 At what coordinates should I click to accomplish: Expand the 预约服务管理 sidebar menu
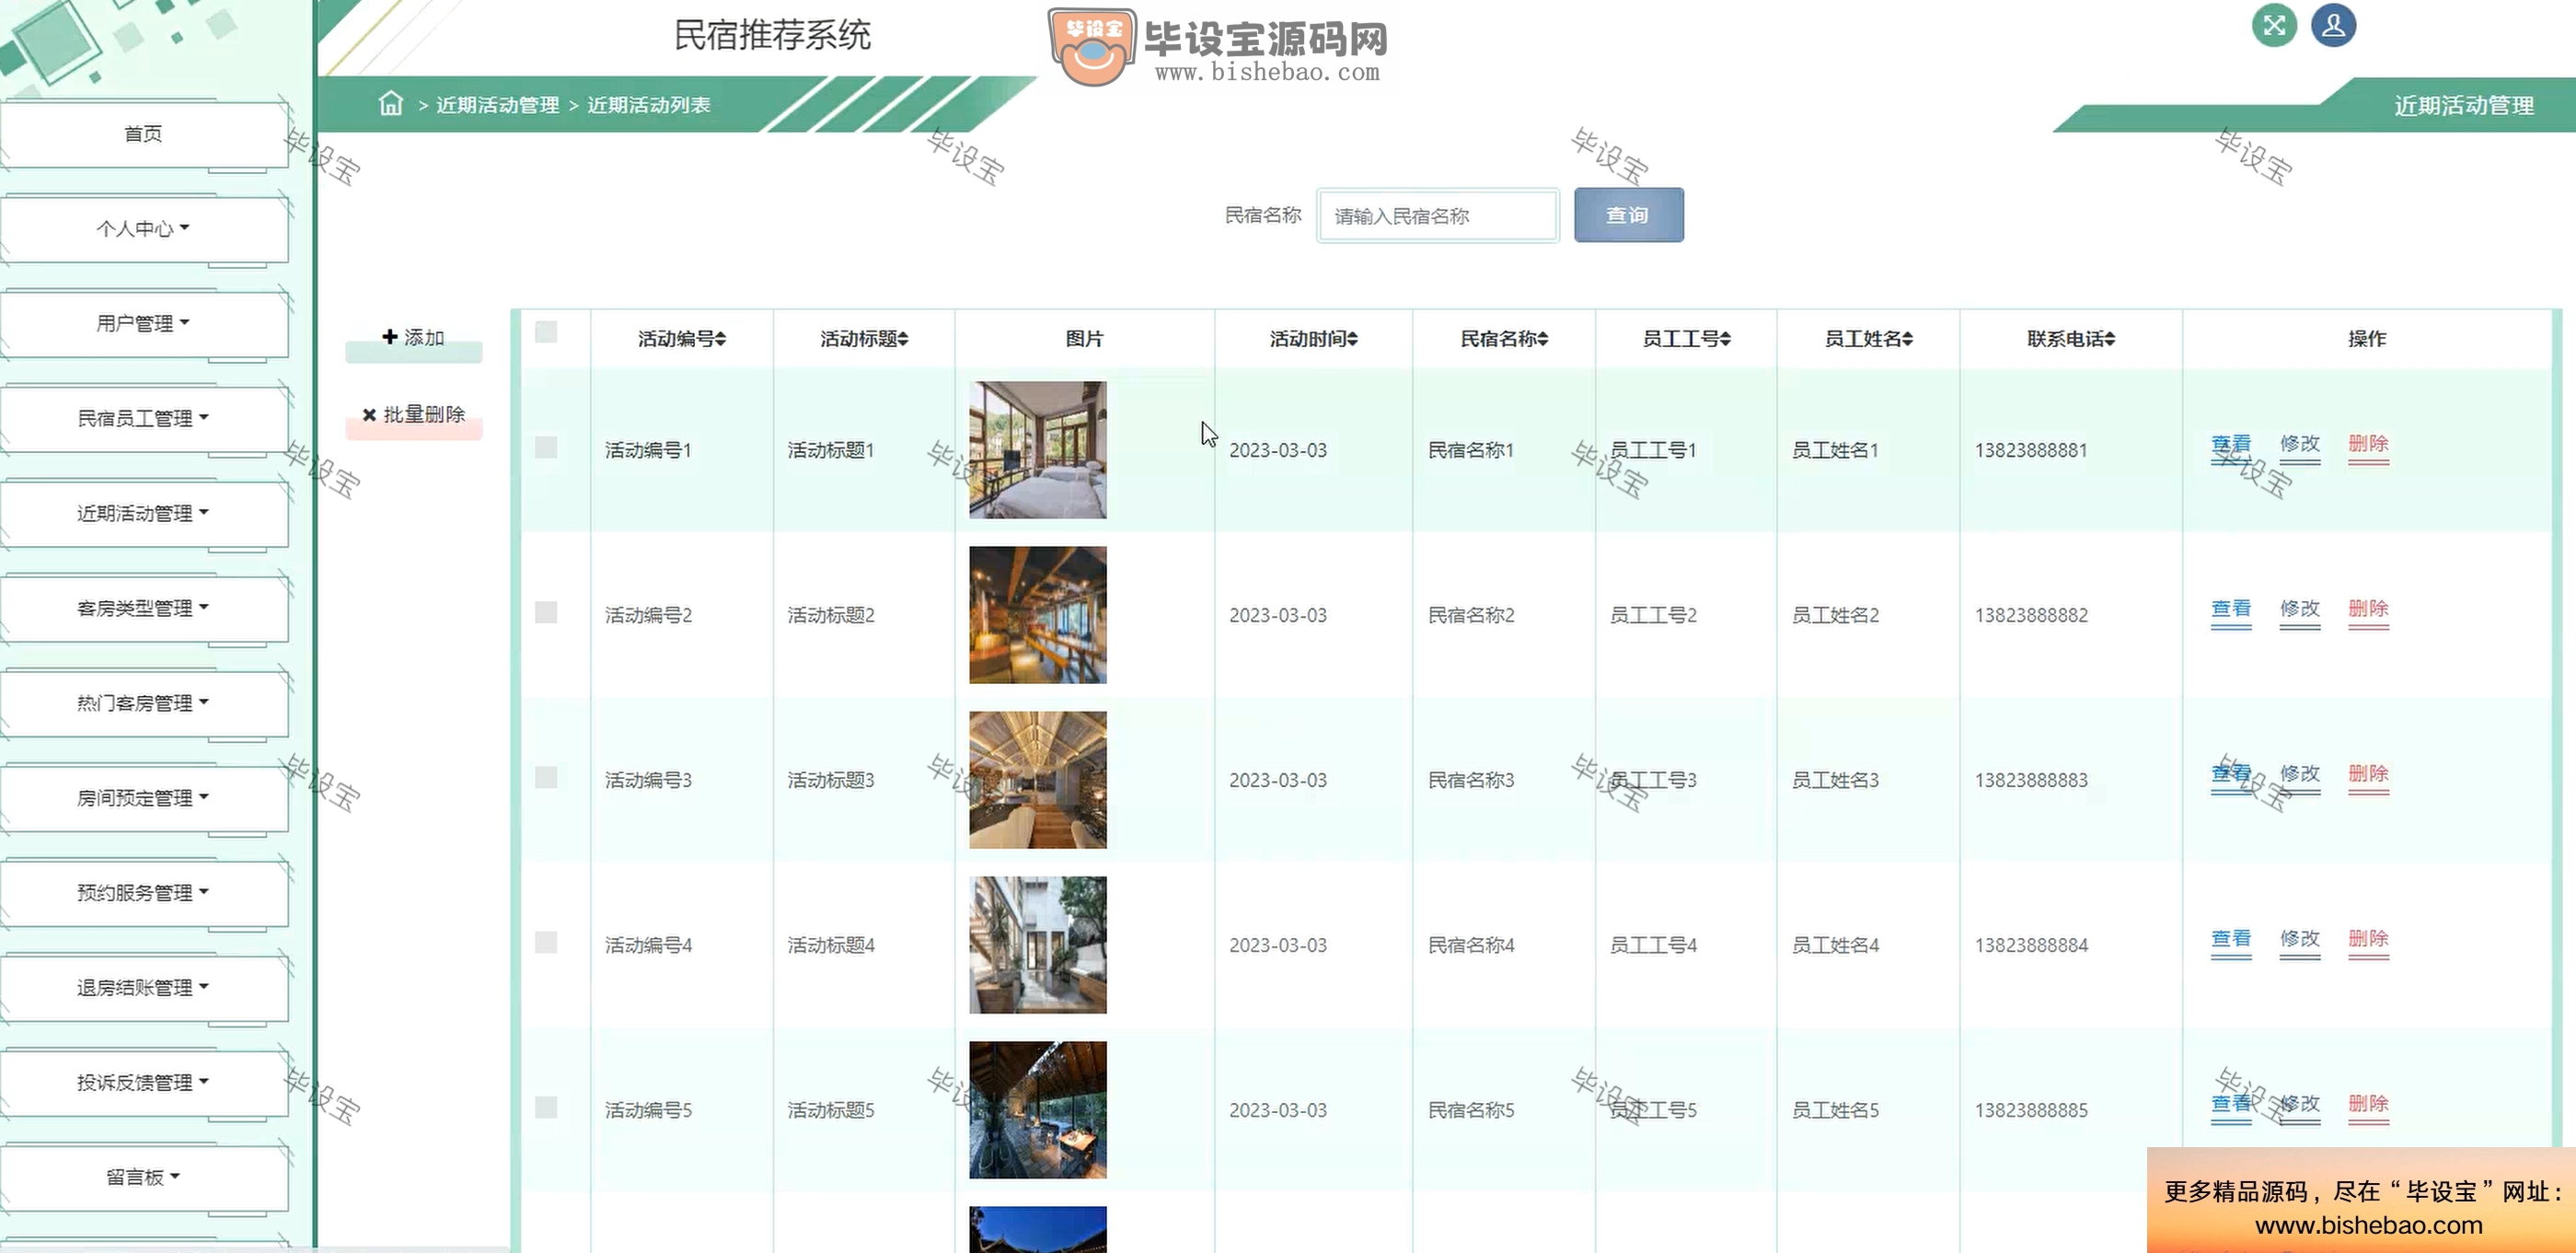(x=144, y=894)
